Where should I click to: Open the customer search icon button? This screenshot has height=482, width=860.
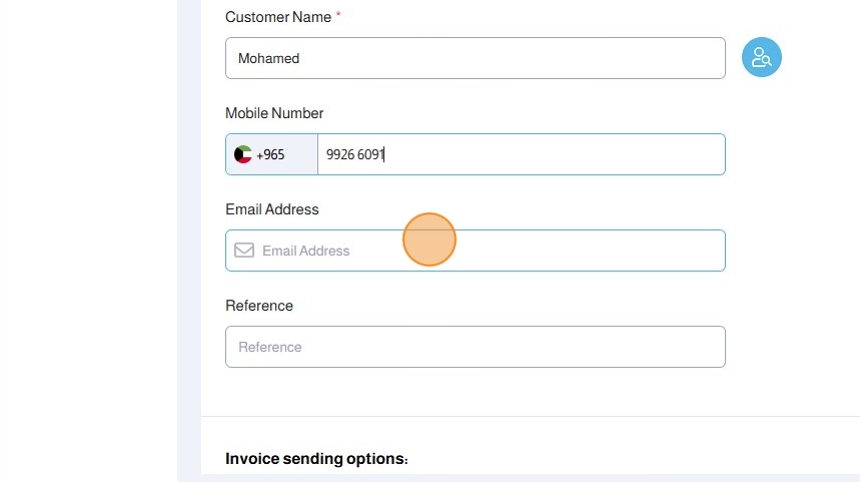coord(761,58)
